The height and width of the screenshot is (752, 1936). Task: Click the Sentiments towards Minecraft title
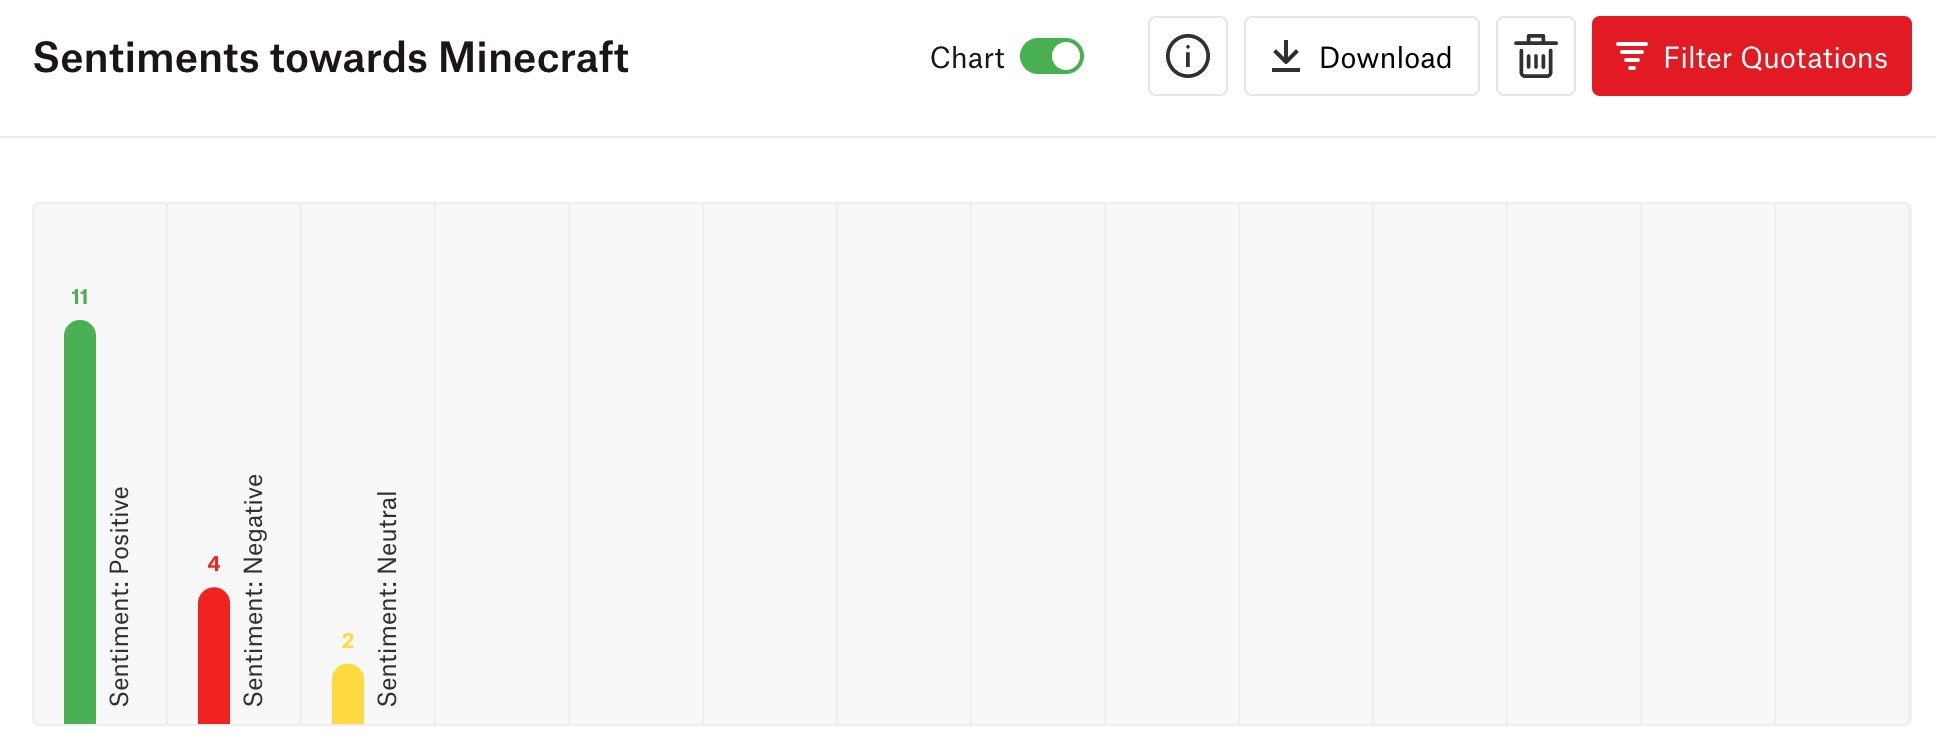331,57
